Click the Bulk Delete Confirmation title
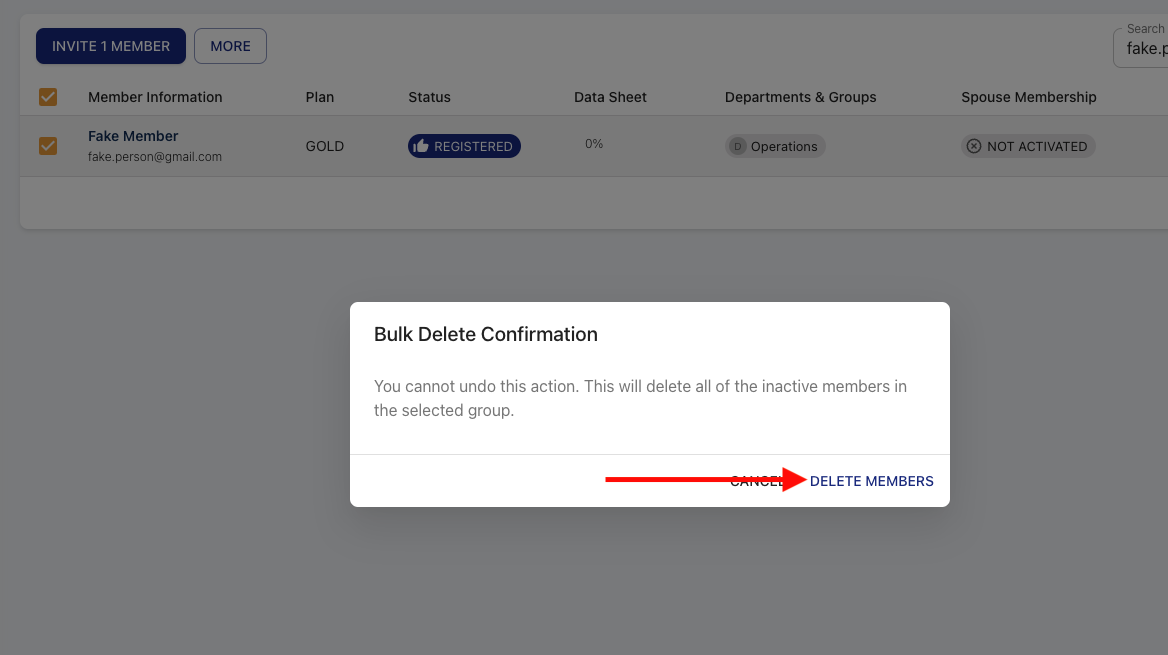This screenshot has width=1168, height=655. coord(486,334)
